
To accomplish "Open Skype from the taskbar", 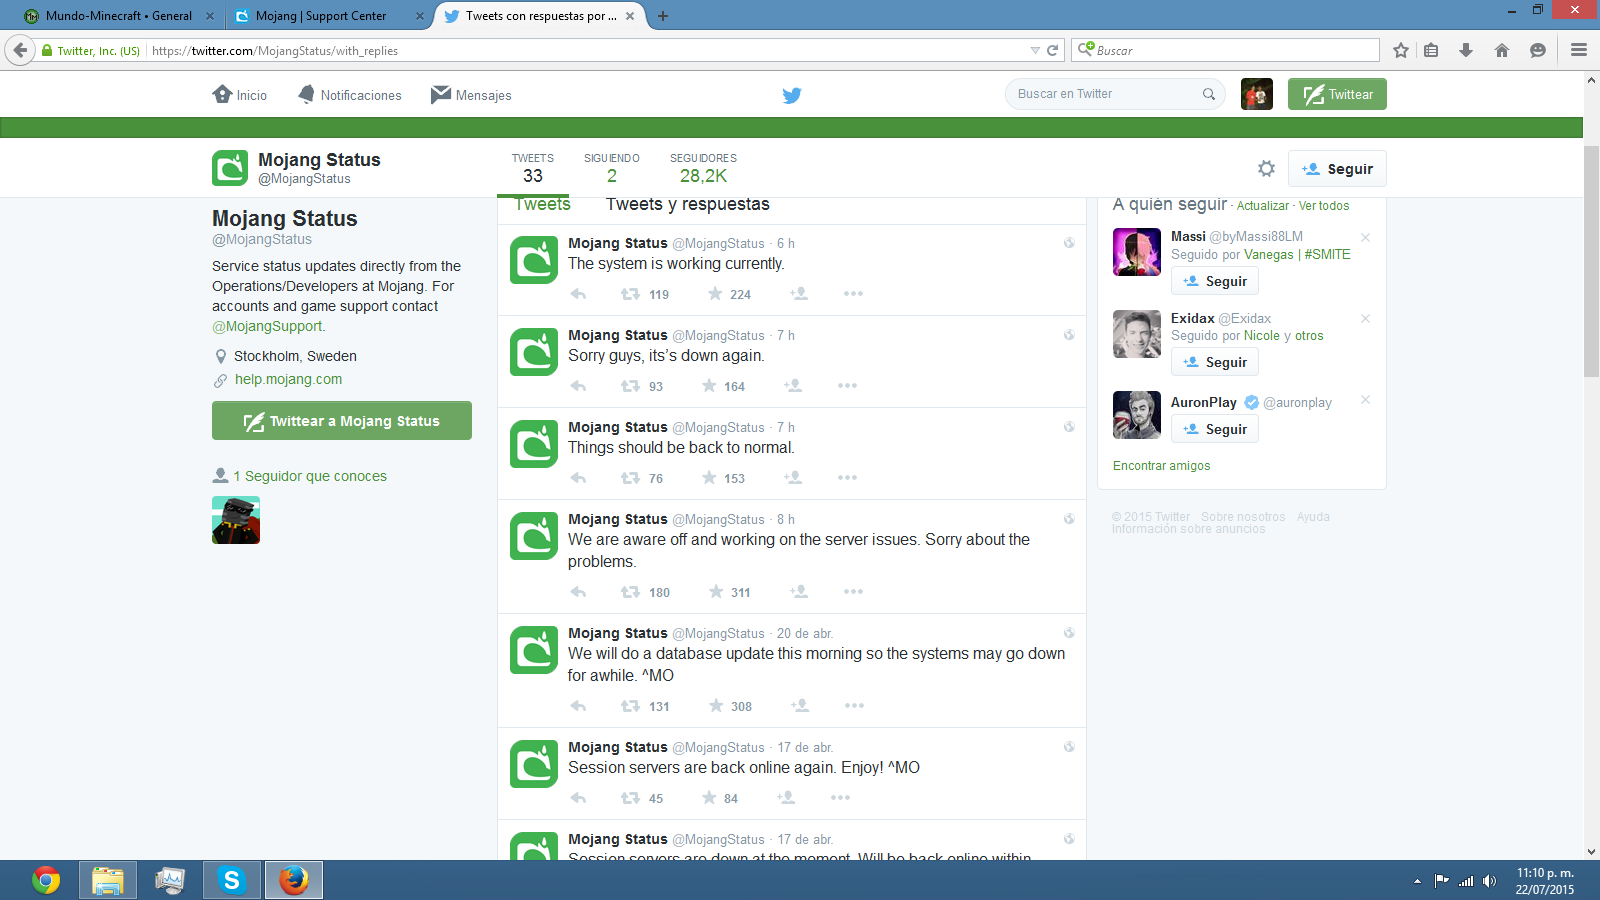I will (232, 880).
